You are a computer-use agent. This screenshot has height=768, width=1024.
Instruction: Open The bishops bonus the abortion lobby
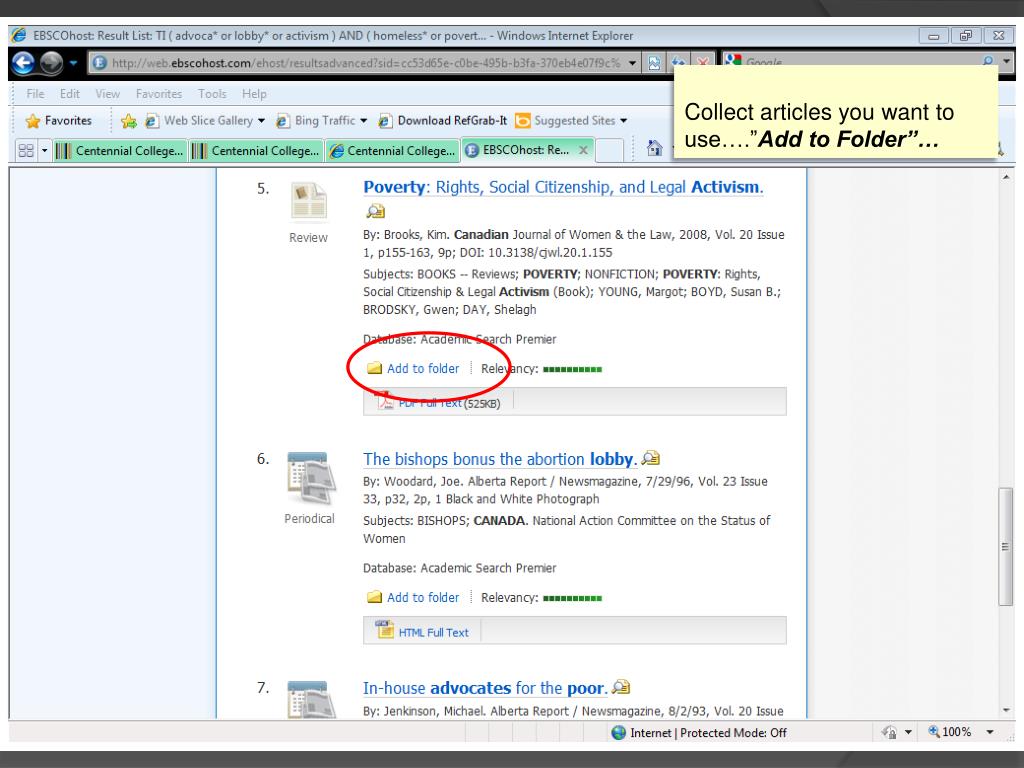coord(500,459)
